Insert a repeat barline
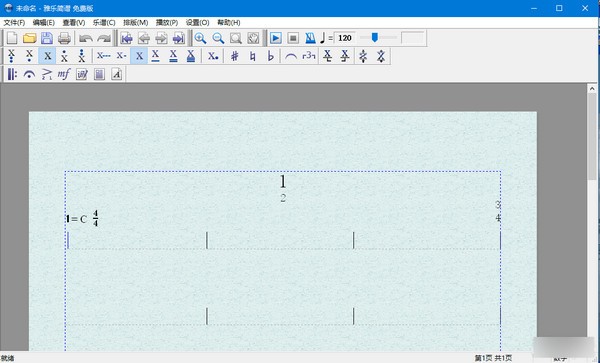600x363 pixels. point(12,74)
